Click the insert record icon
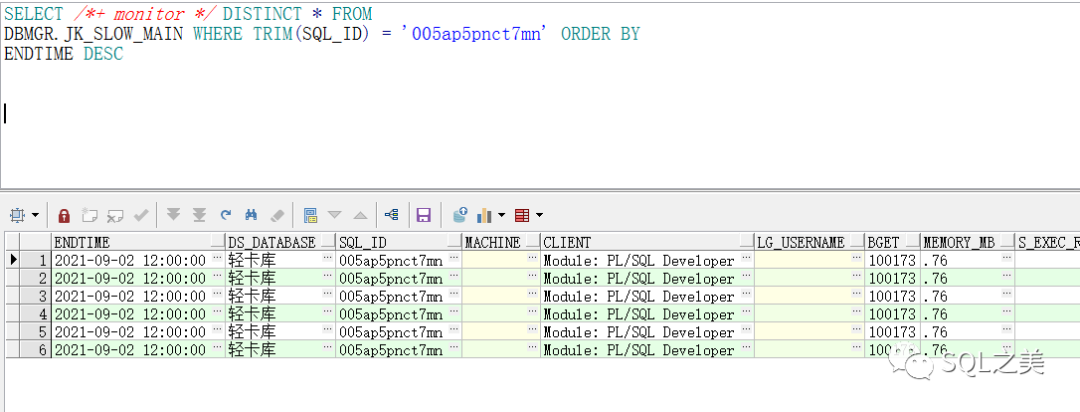 [90, 216]
